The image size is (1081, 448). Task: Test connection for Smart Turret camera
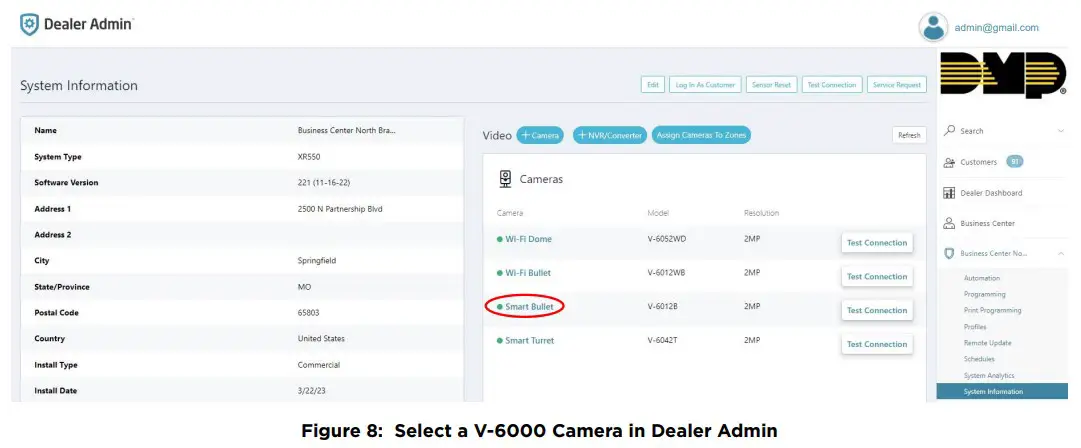click(x=877, y=344)
